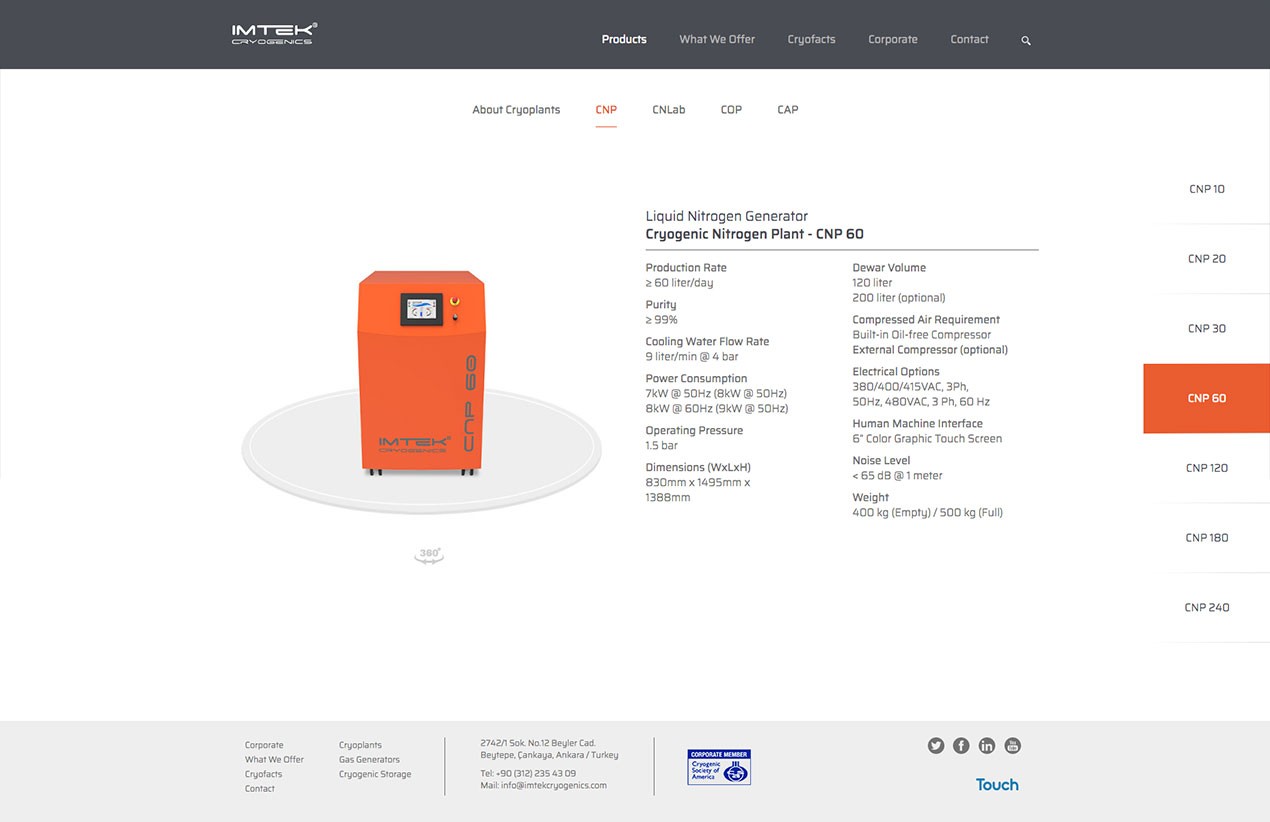Screen dimensions: 1270x822
Task: Select CNP 10 model
Action: 1206,189
